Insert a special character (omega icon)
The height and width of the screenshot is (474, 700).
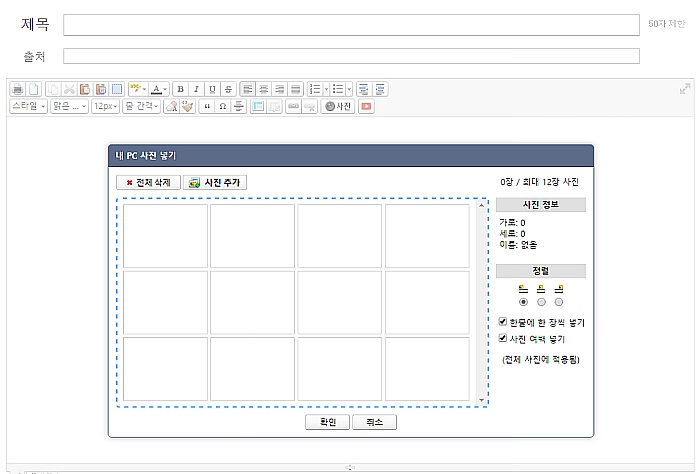[223, 106]
